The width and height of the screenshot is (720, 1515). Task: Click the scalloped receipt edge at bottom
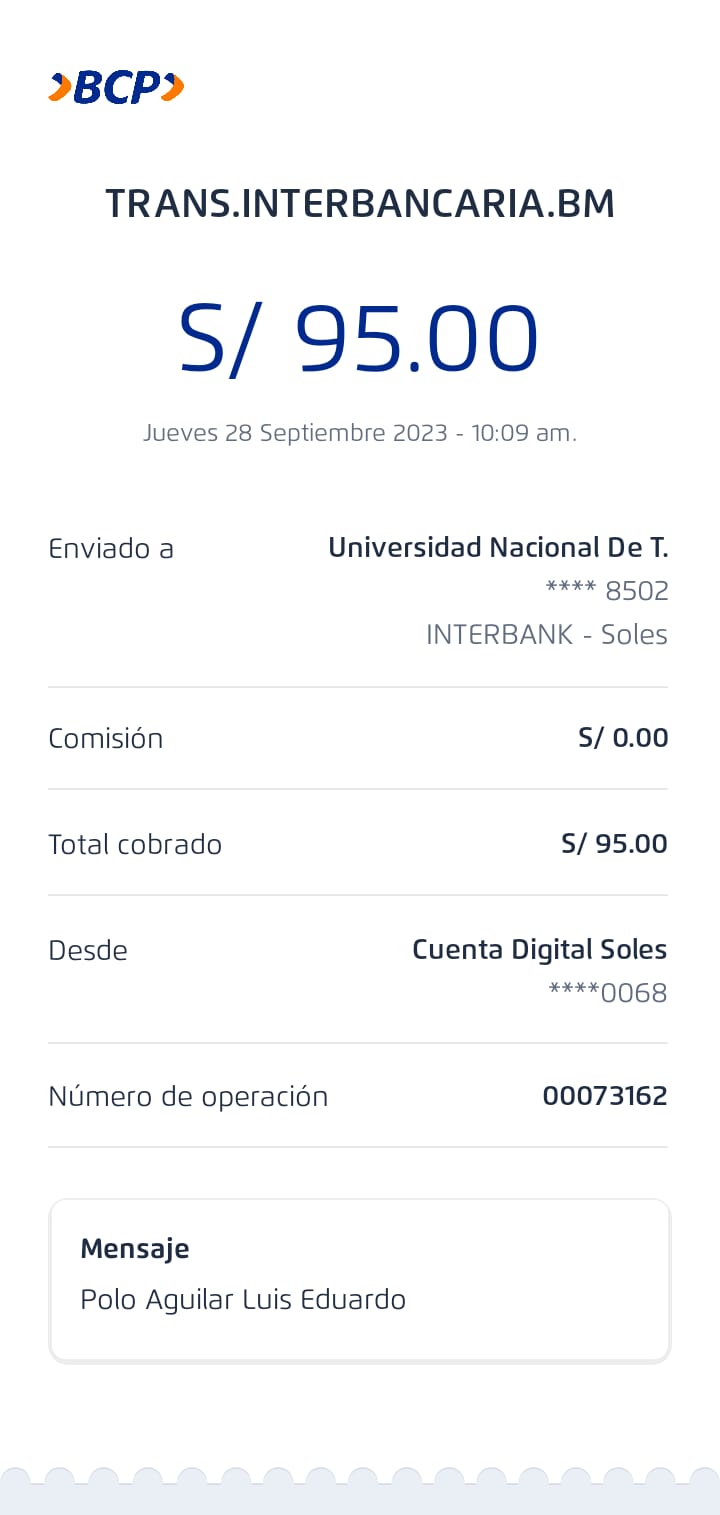pos(360,1490)
